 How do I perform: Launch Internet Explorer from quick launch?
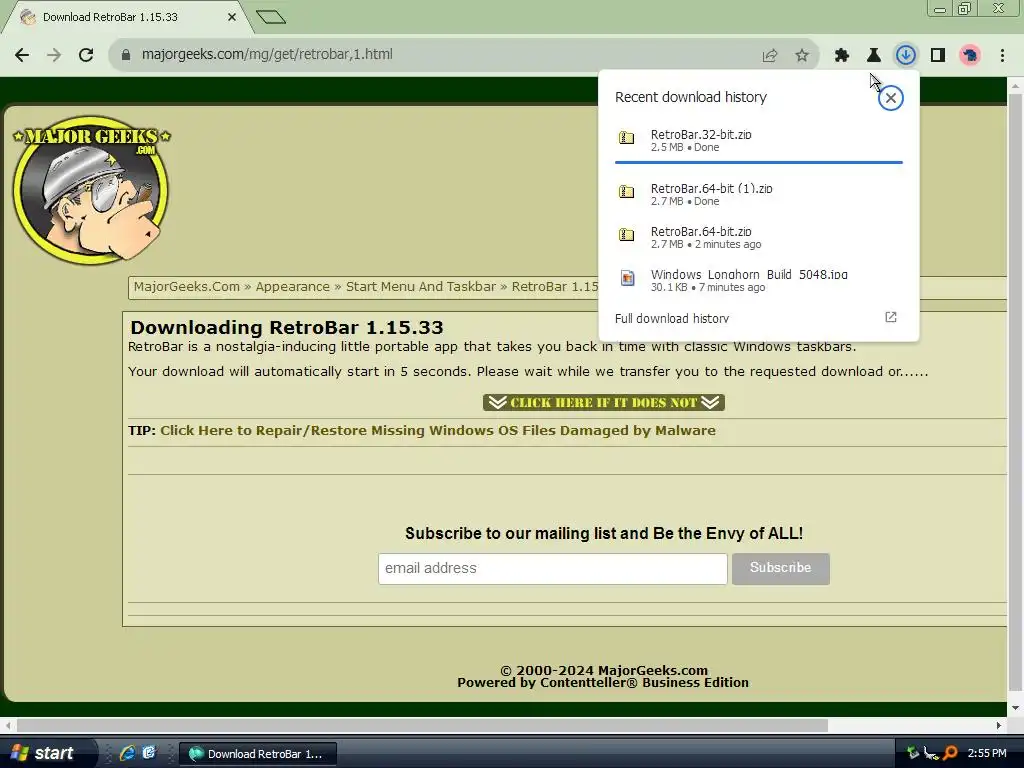click(127, 753)
